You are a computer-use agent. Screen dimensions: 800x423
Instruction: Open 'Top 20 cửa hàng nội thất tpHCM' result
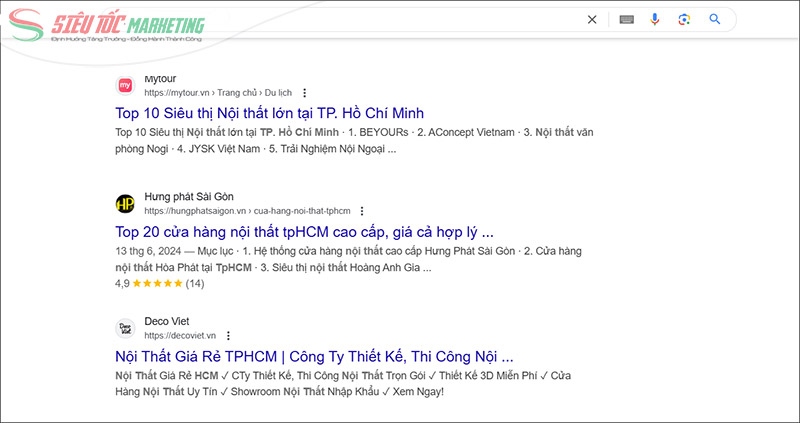[304, 232]
